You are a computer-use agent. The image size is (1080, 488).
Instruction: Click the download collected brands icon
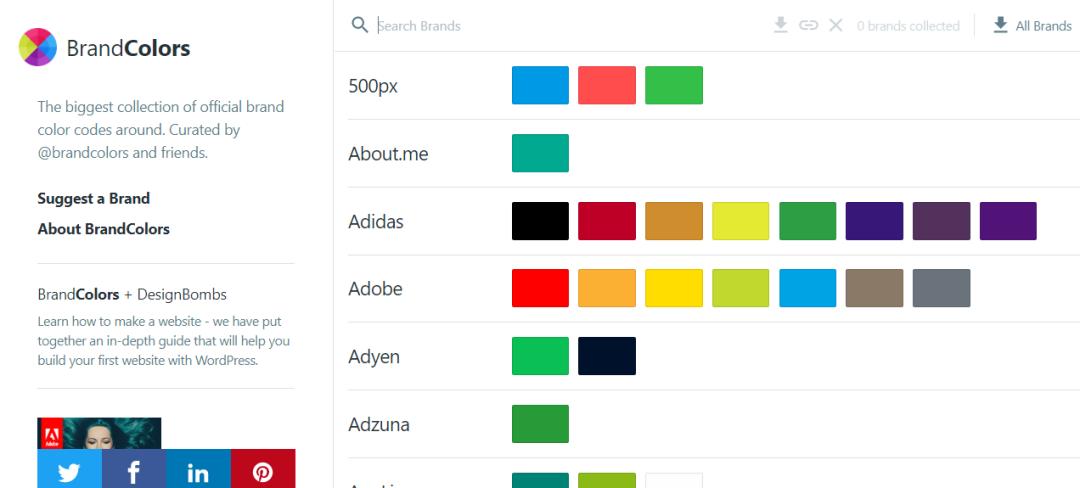[x=781, y=25]
